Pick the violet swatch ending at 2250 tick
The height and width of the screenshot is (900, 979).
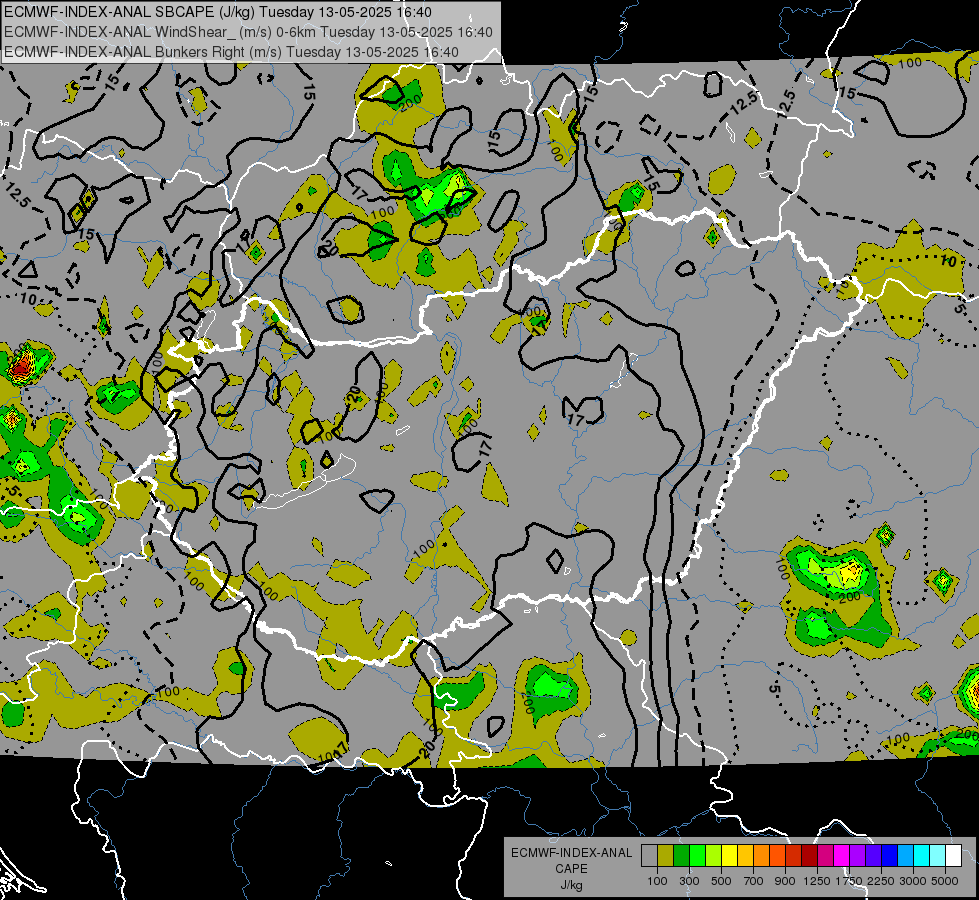874,855
